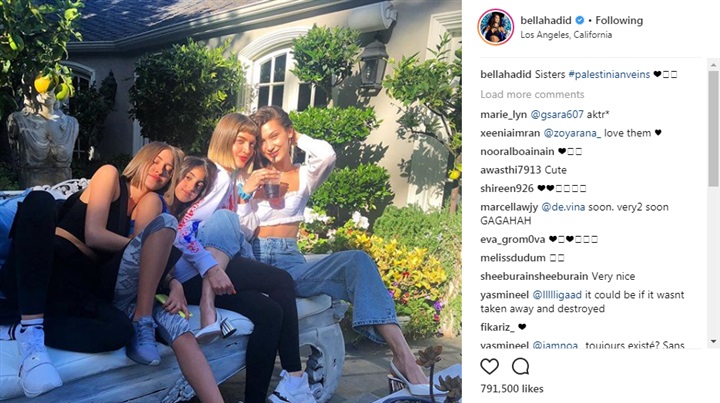This screenshot has height=403, width=720.
Task: Click the comments scrollbar thumb
Action: (x=713, y=129)
